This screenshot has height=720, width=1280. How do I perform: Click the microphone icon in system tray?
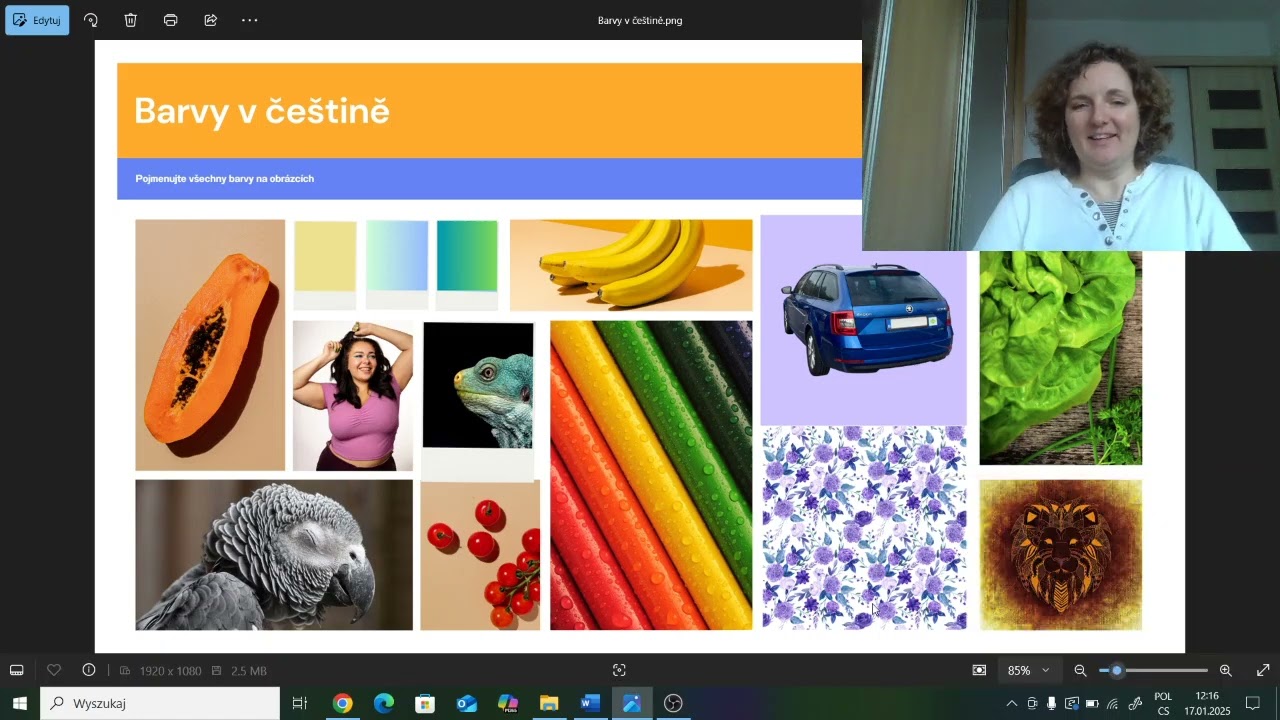(1051, 703)
